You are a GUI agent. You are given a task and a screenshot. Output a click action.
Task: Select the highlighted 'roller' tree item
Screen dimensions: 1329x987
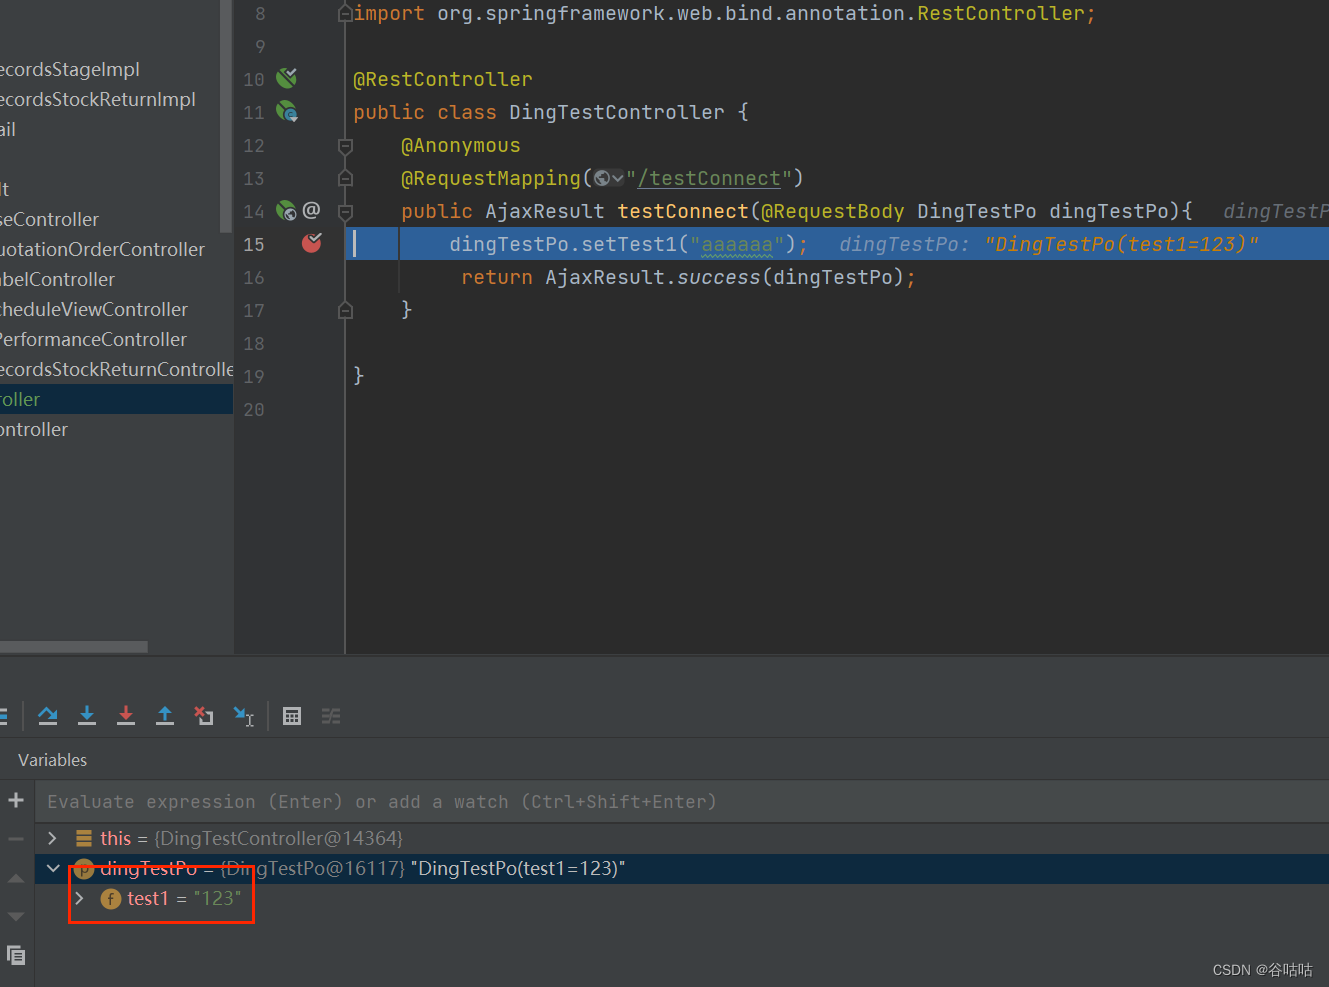click(116, 399)
